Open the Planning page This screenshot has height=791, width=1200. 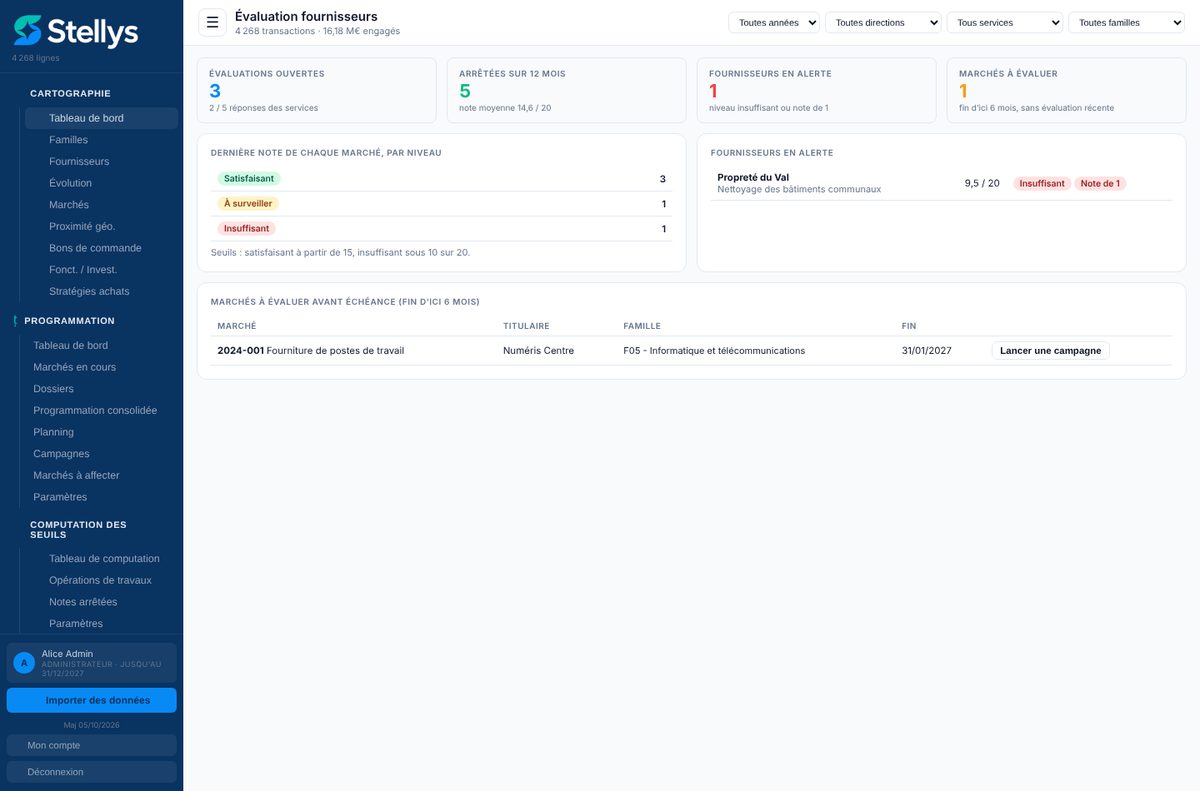point(101,432)
